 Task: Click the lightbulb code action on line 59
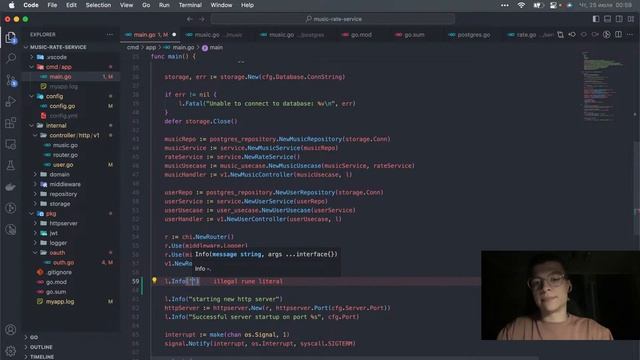tap(154, 280)
